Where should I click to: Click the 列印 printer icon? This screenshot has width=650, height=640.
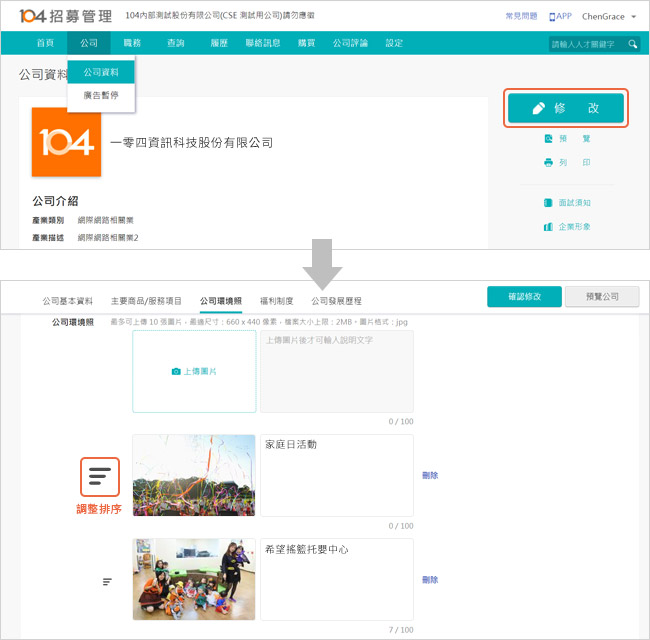click(x=548, y=162)
